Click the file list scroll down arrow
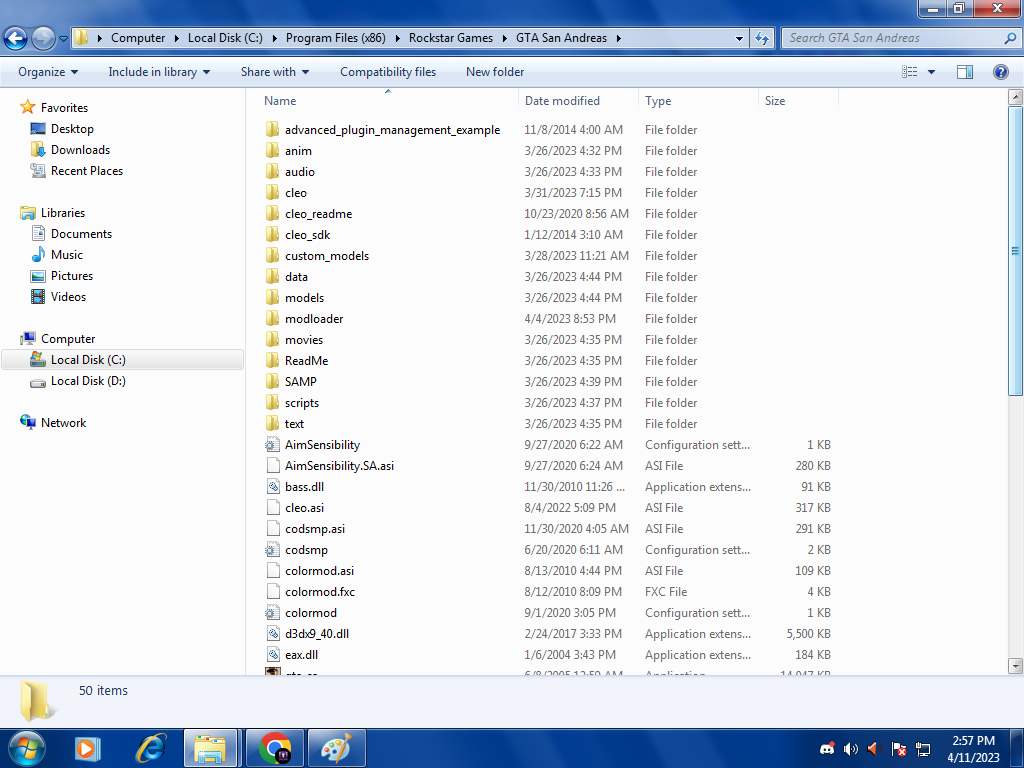The height and width of the screenshot is (768, 1024). (x=1015, y=666)
